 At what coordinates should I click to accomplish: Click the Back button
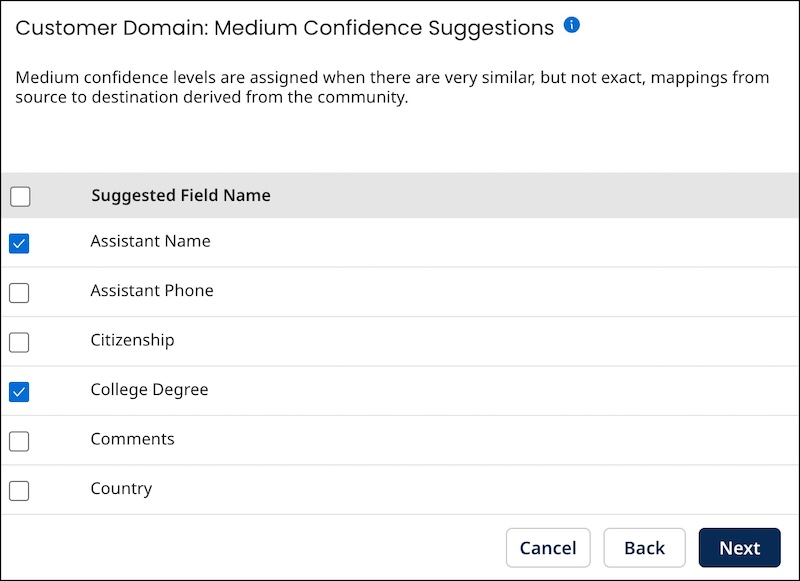pyautogui.click(x=644, y=548)
